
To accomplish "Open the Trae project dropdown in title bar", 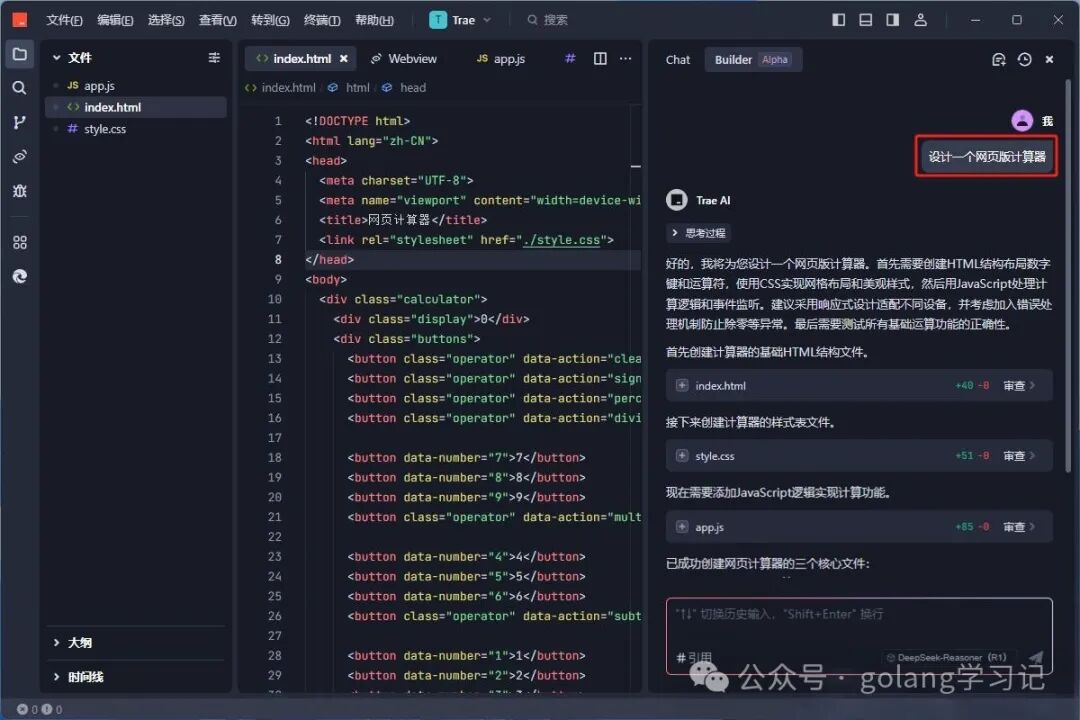I will [460, 20].
